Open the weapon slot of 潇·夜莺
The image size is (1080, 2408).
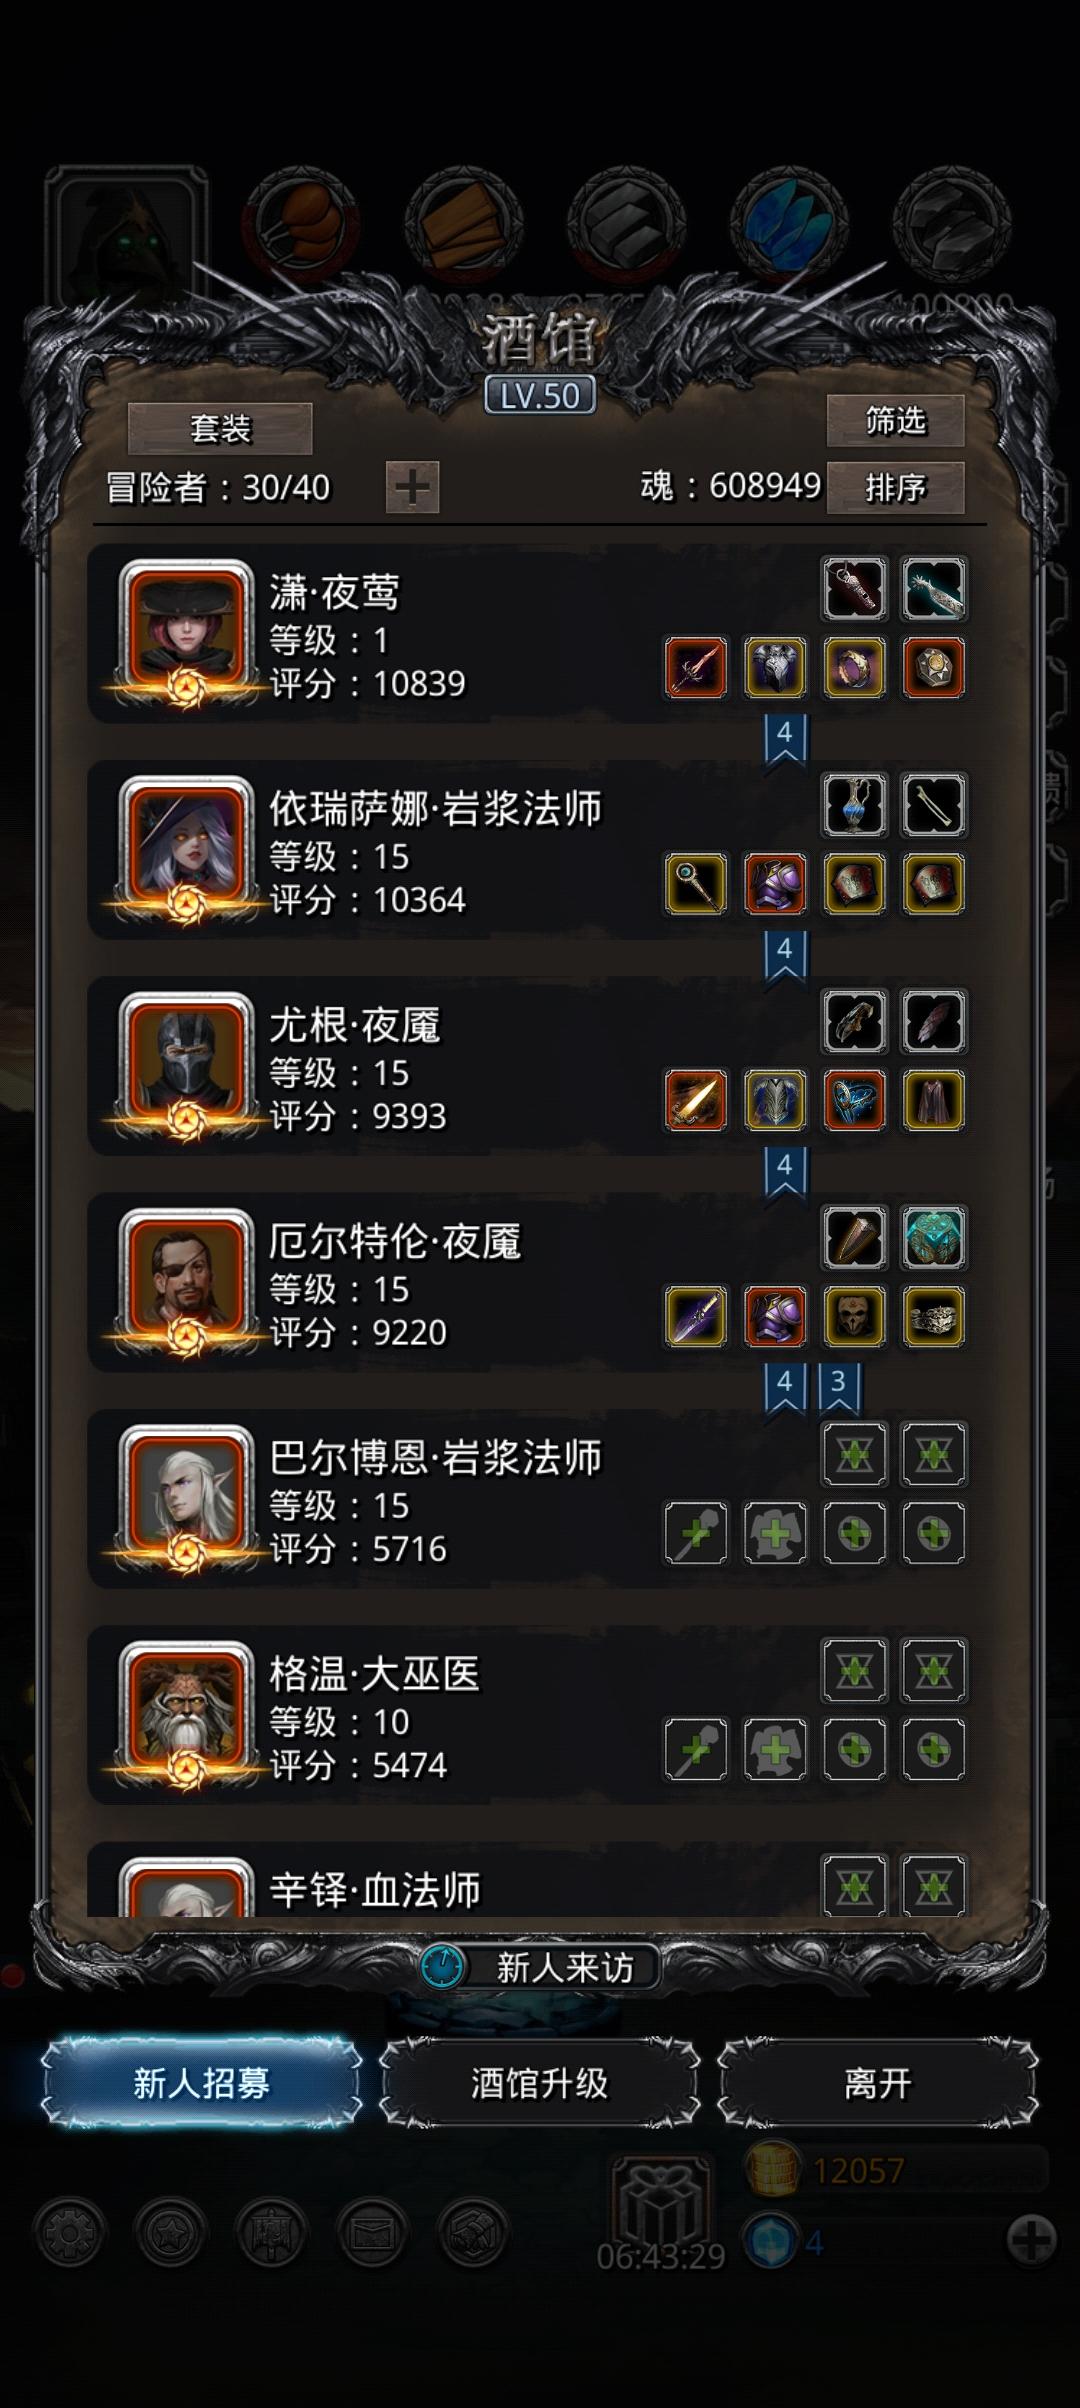[696, 668]
